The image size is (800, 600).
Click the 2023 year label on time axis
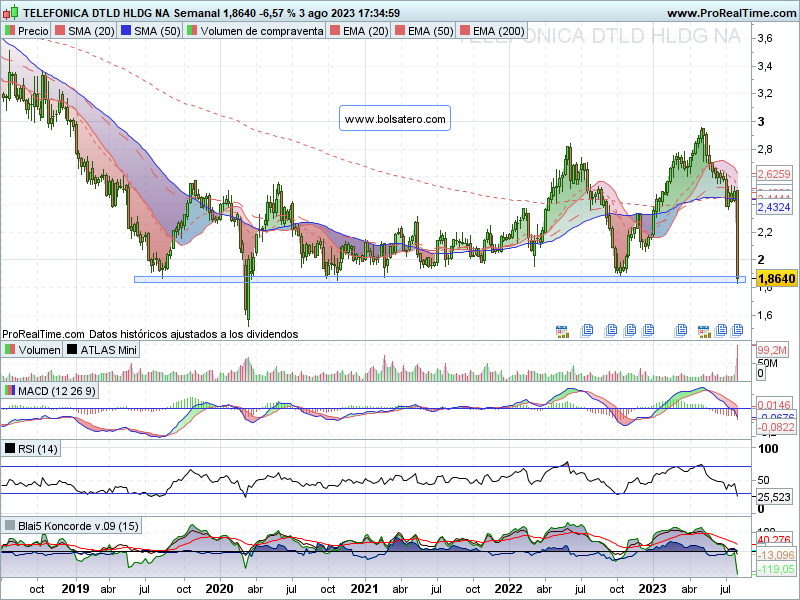pos(653,589)
